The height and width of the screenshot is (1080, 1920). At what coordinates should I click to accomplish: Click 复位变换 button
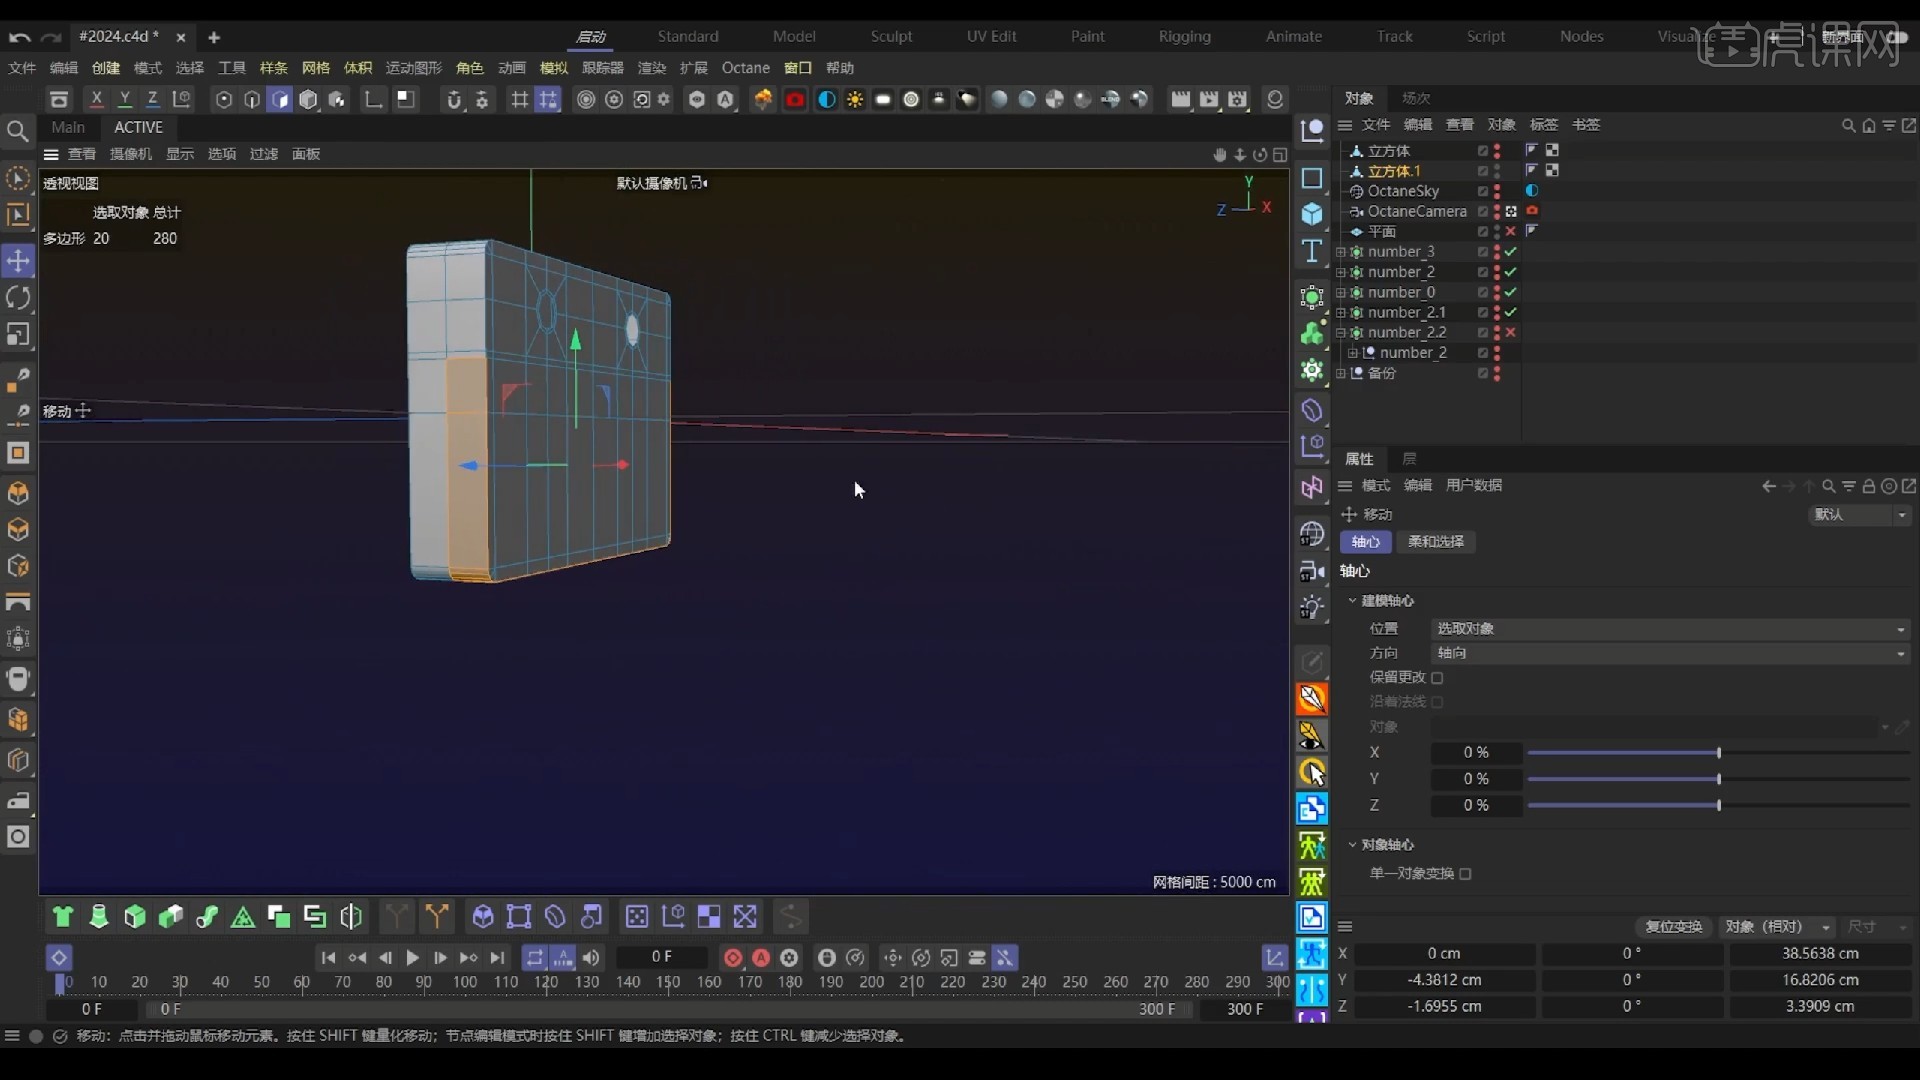point(1673,927)
